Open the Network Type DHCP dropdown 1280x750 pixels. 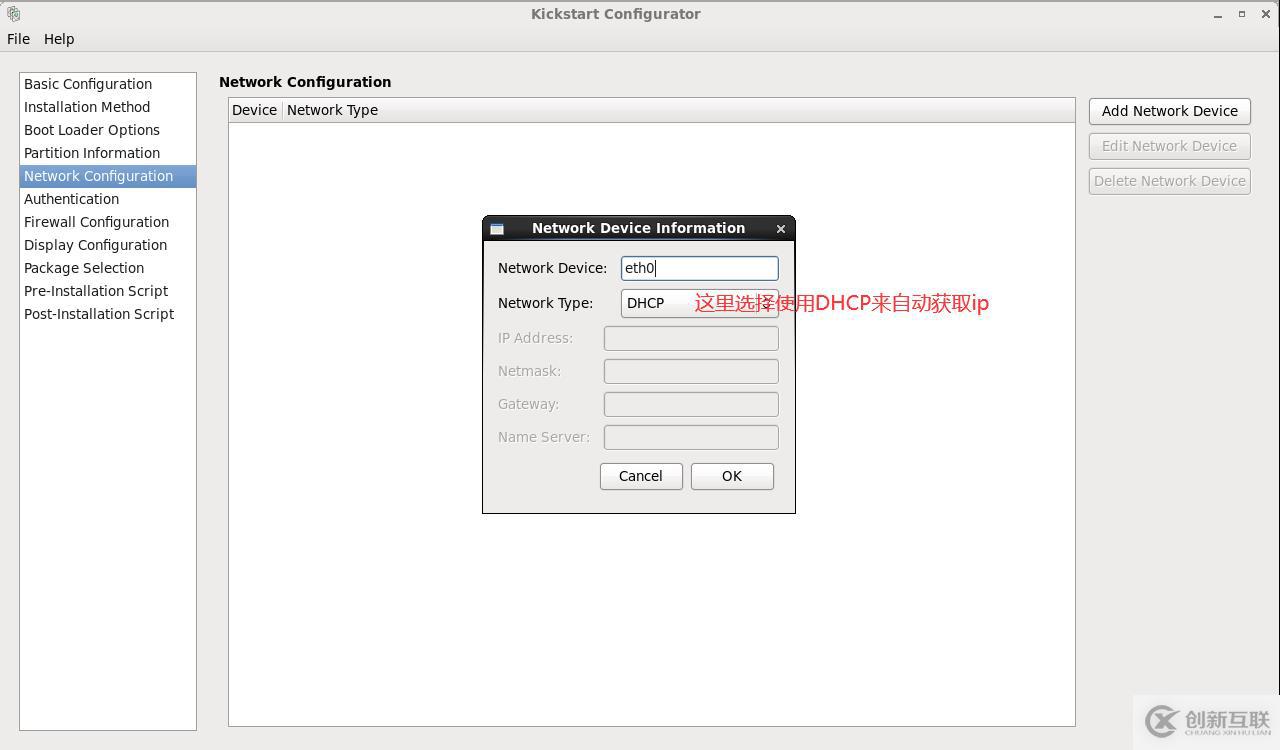(700, 303)
